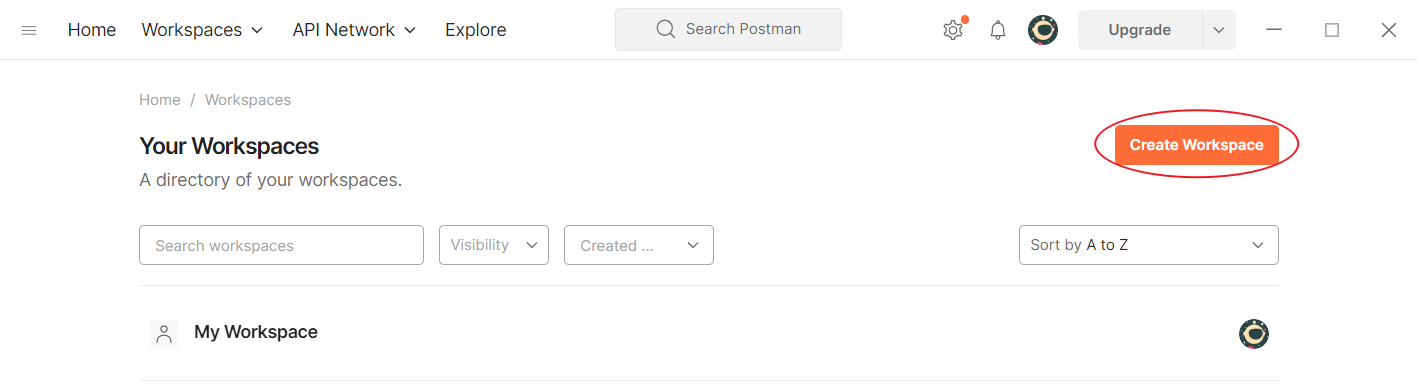This screenshot has height=385, width=1417.
Task: Expand the API Network menu
Action: tap(354, 30)
